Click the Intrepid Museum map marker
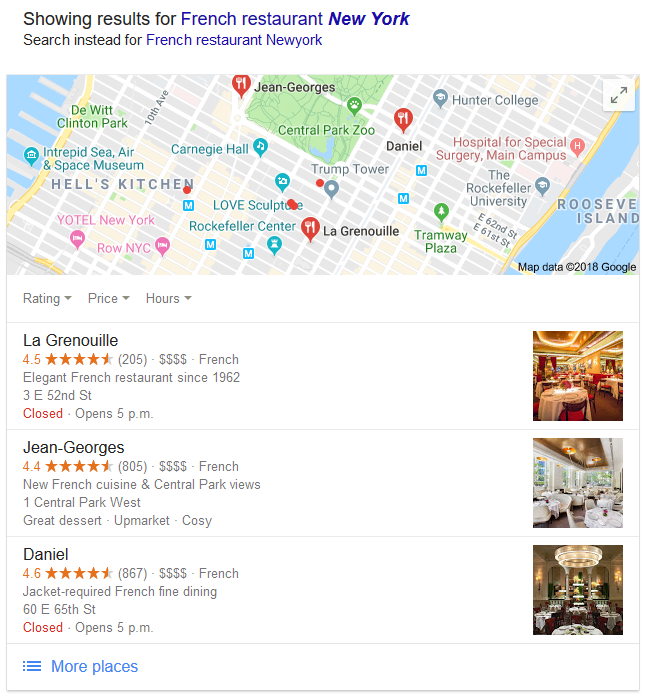 [x=31, y=156]
